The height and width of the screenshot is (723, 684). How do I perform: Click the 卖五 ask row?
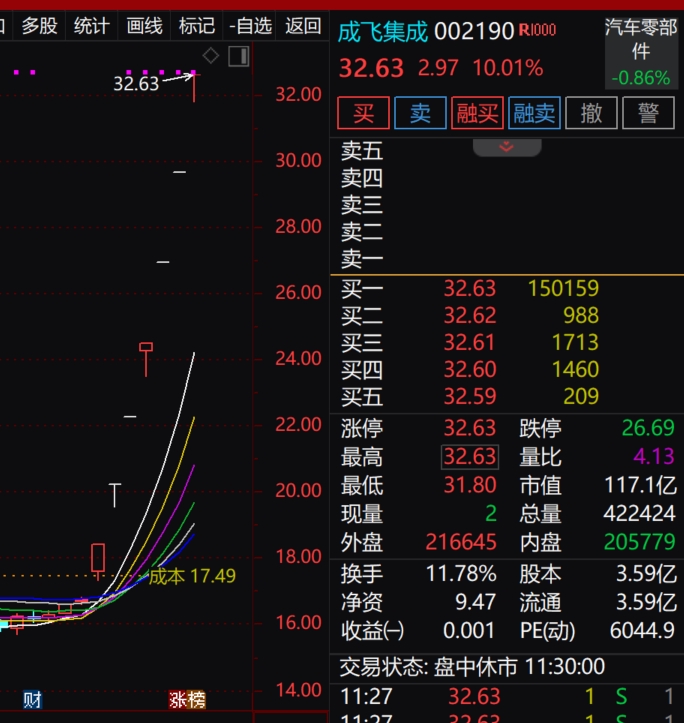point(507,152)
